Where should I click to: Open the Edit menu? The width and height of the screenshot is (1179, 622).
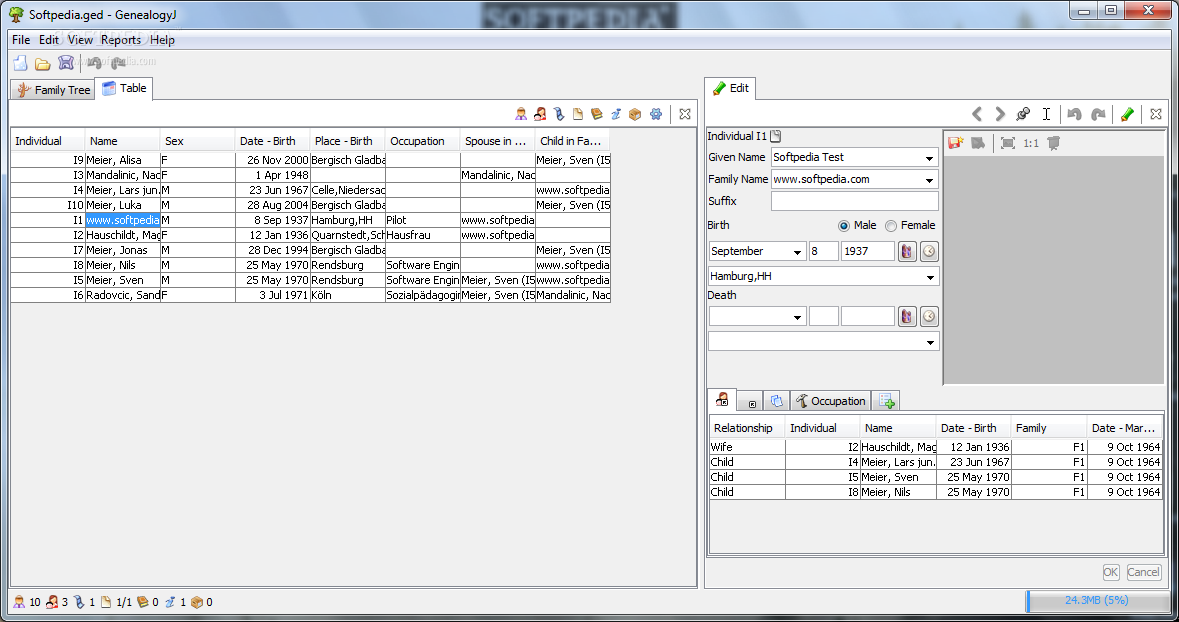coord(49,40)
